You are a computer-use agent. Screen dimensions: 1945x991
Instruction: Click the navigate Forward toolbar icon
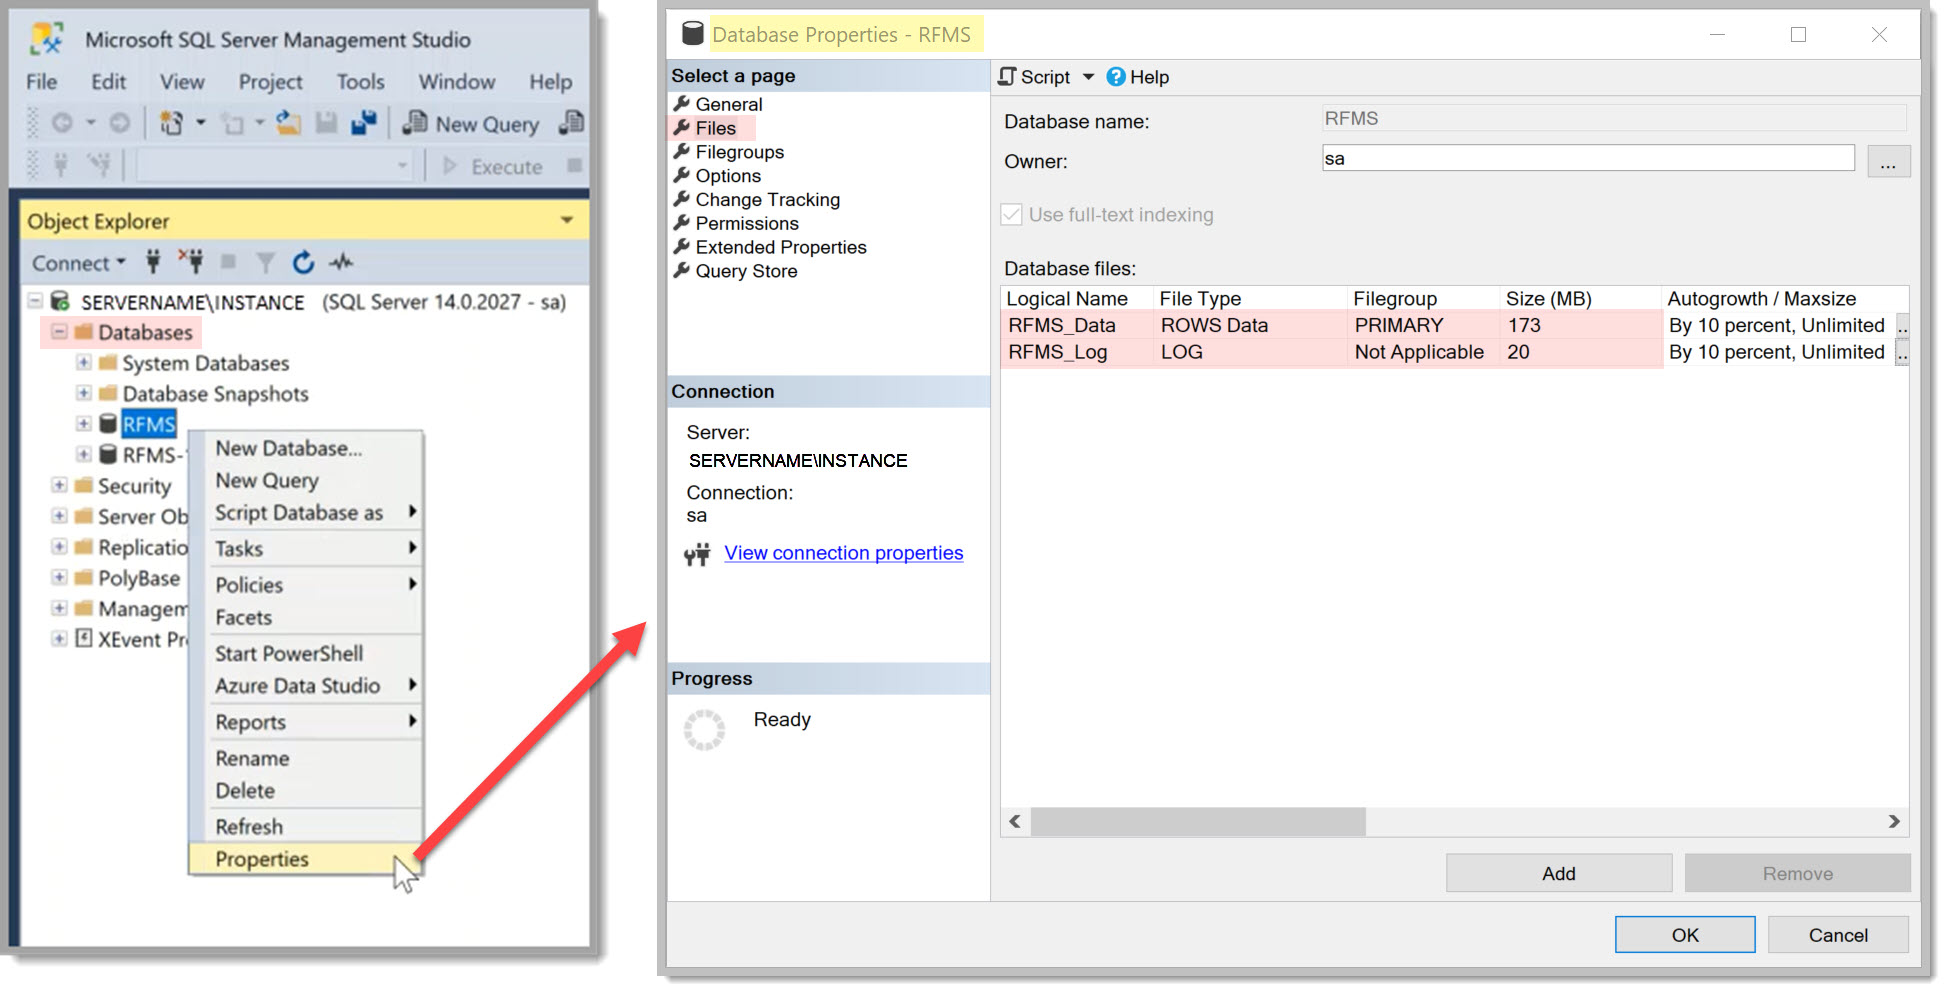click(x=120, y=123)
